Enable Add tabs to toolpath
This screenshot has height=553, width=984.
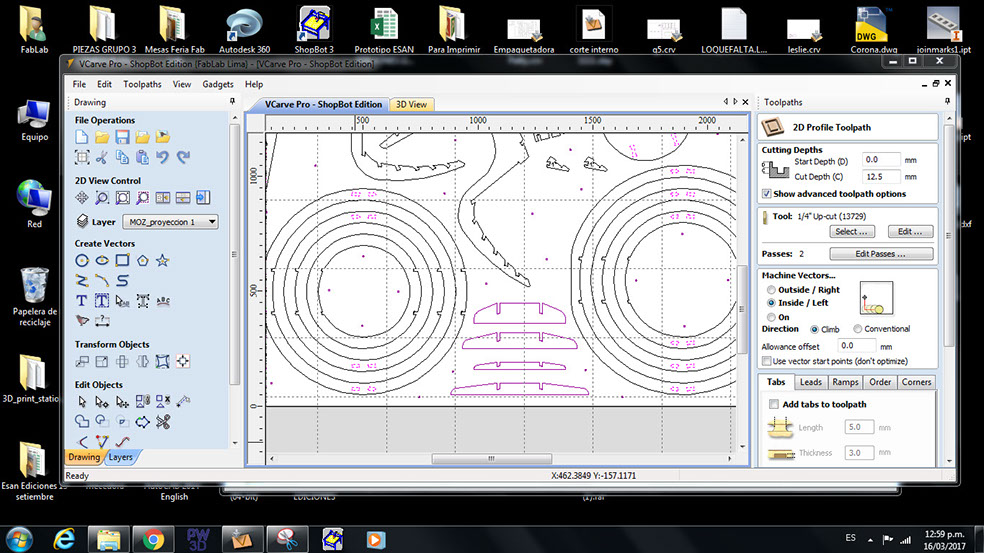[x=773, y=404]
